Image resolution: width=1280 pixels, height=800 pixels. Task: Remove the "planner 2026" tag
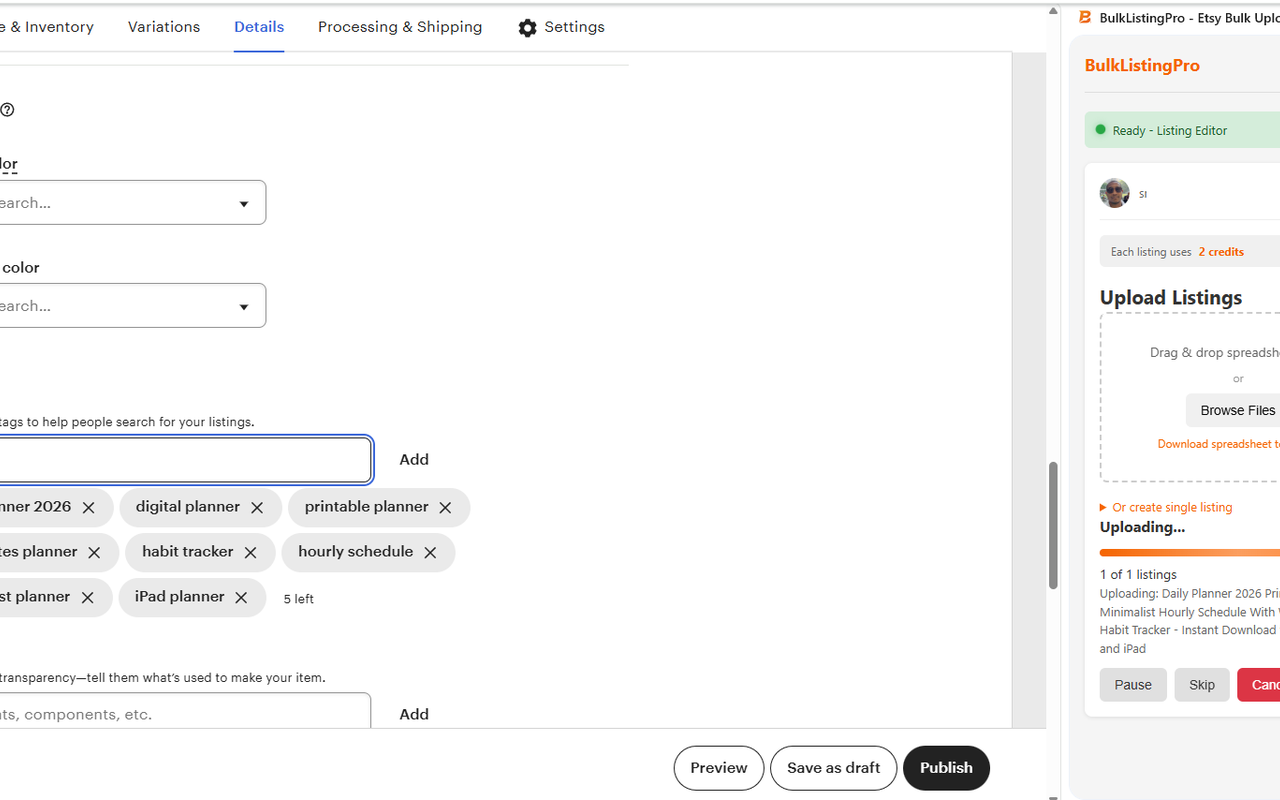coord(88,507)
